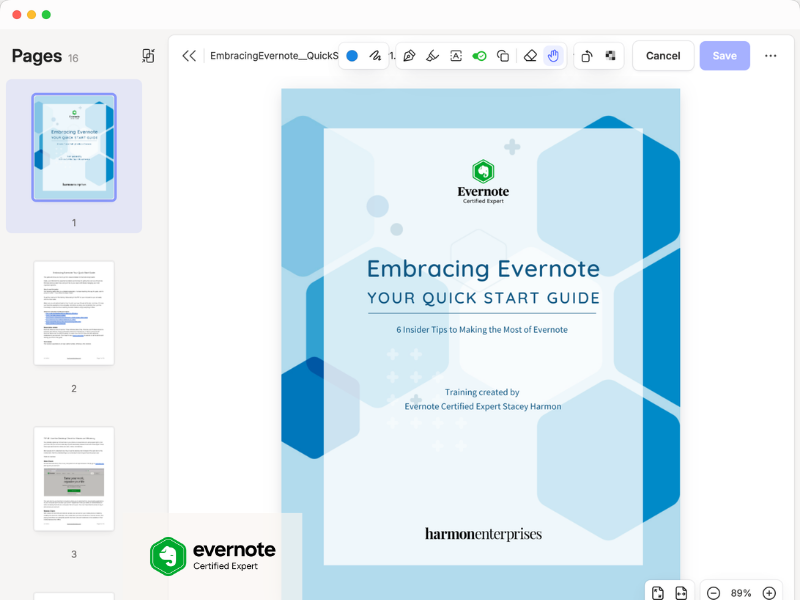The width and height of the screenshot is (800, 600).
Task: Select the text box annotation tool
Action: click(456, 56)
